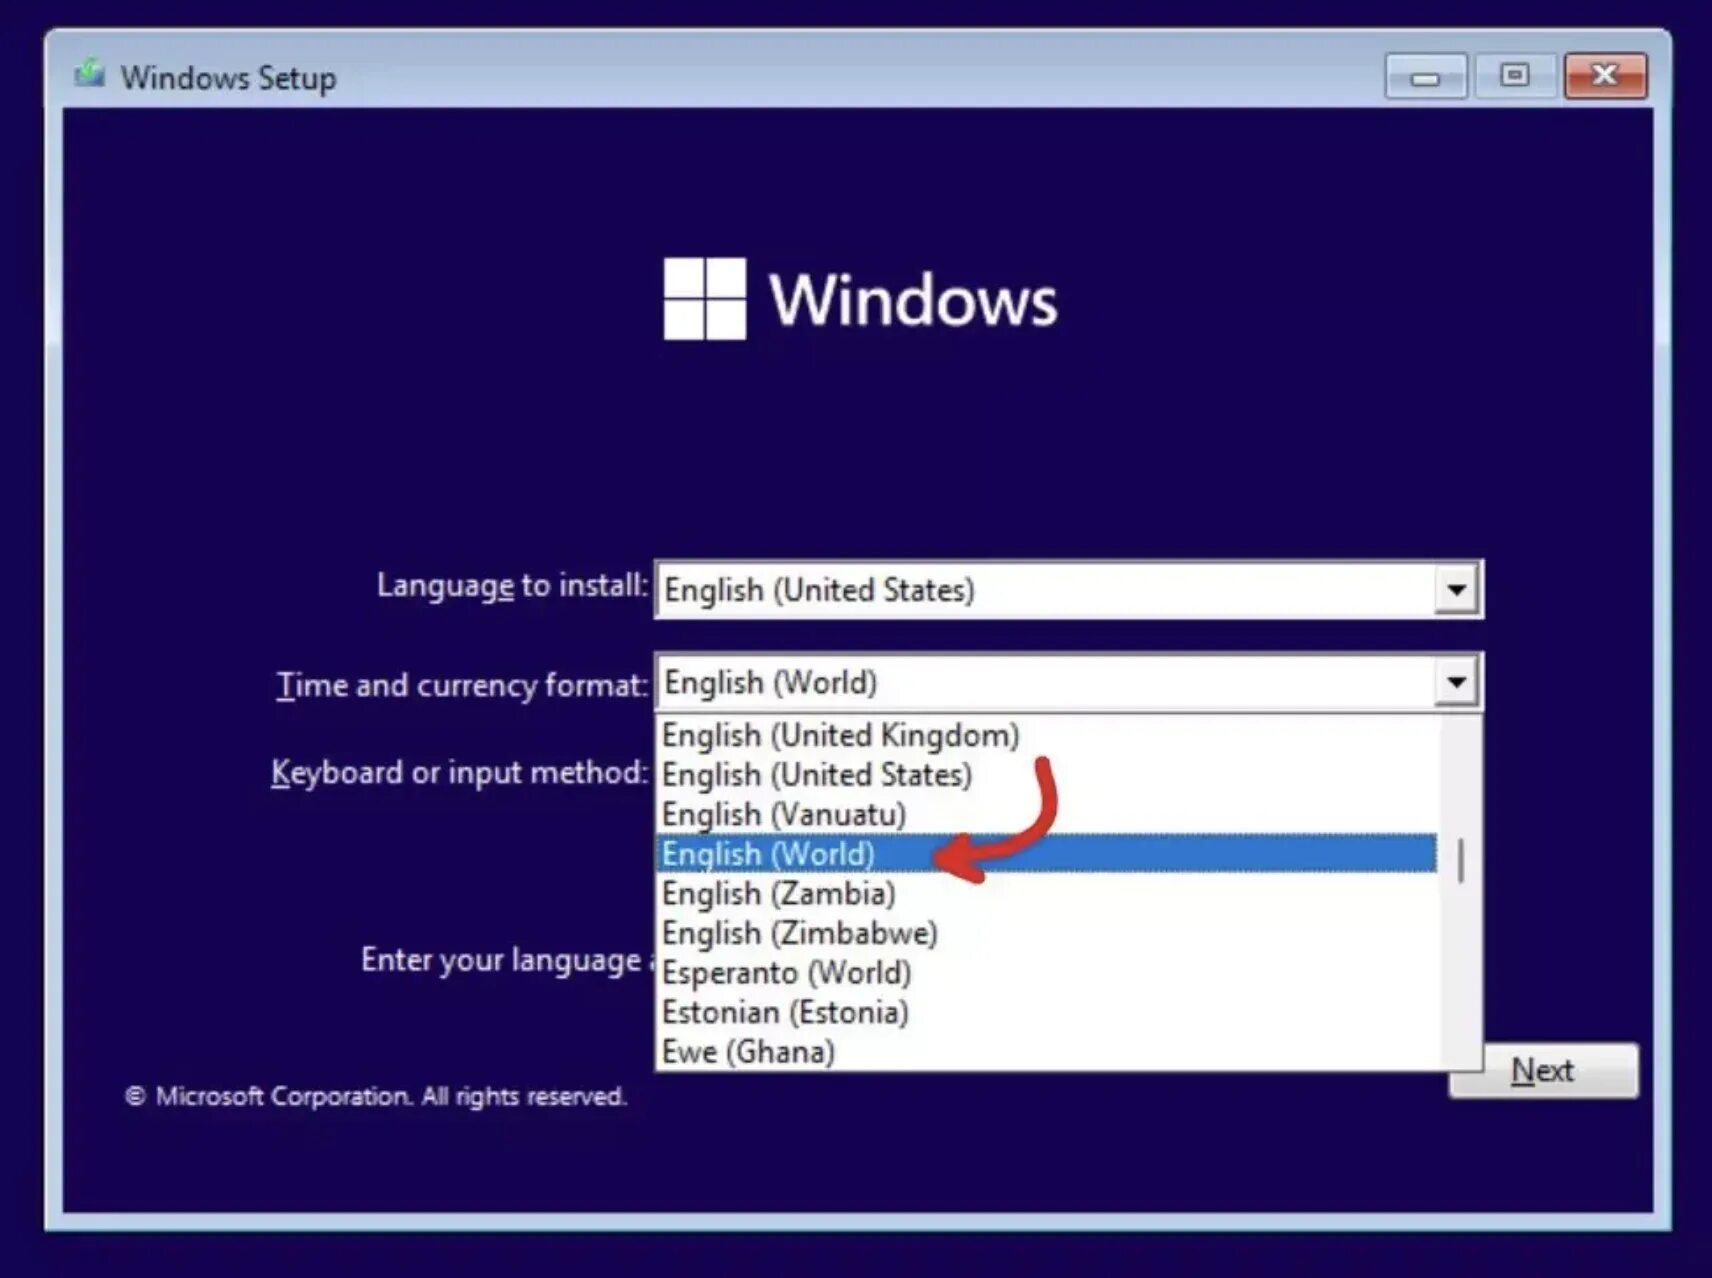Select English (United Kingdom) from list

click(1047, 735)
